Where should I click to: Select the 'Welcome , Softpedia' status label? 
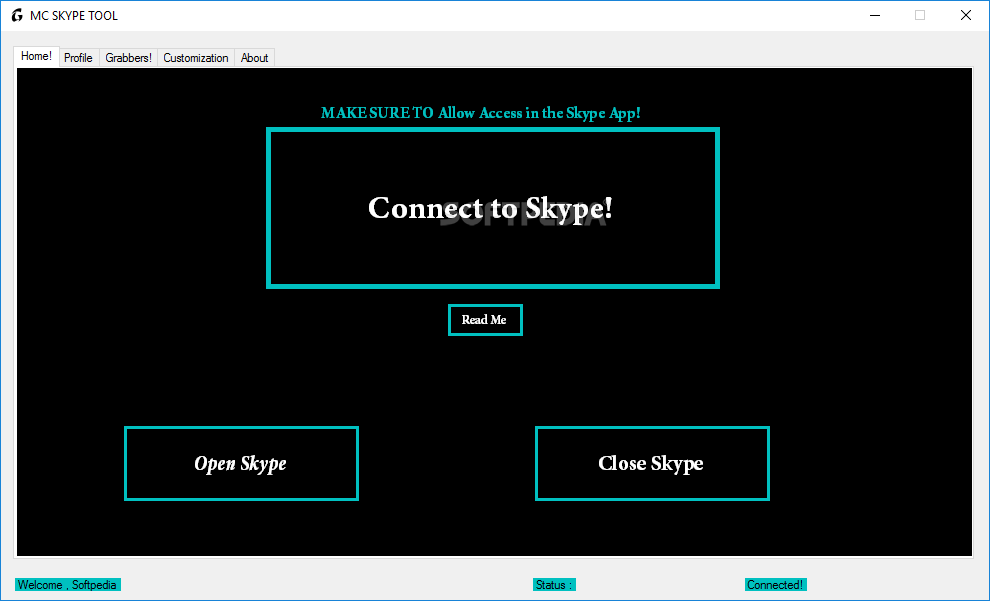click(x=68, y=585)
